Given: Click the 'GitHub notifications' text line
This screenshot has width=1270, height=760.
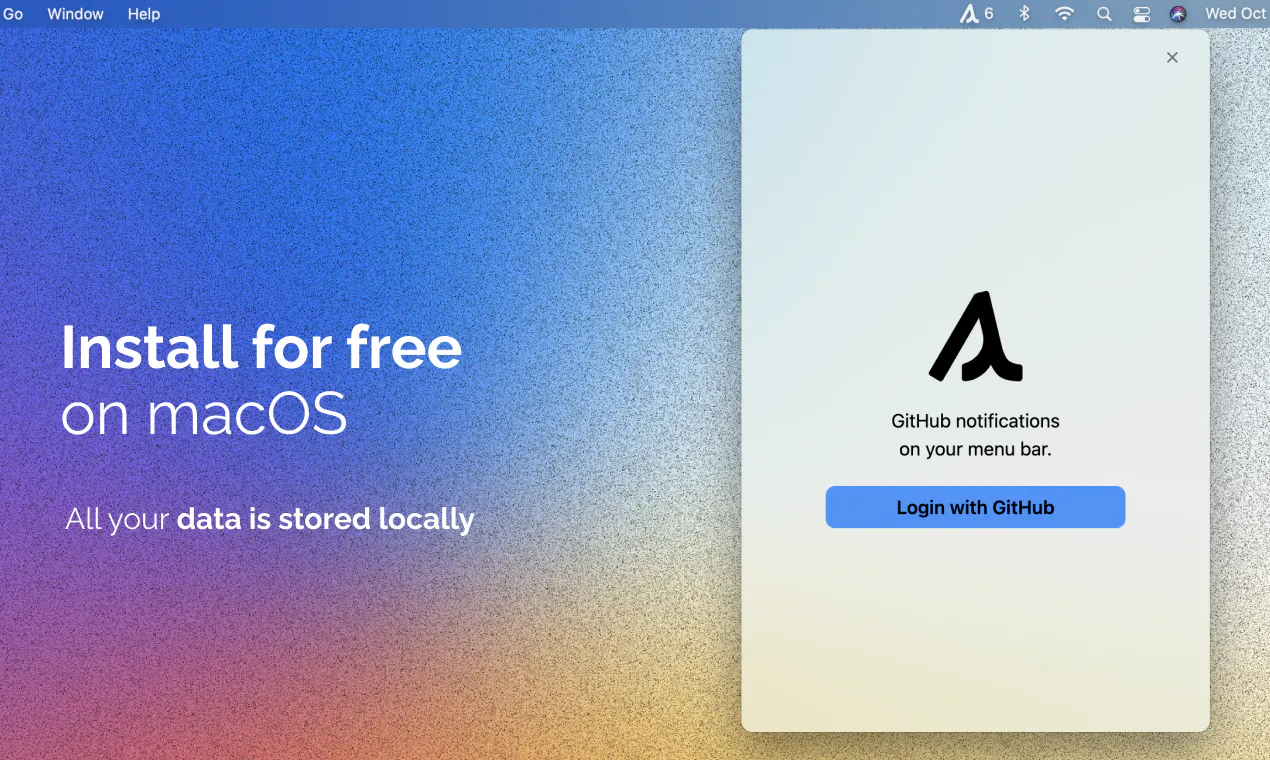Looking at the screenshot, I should (x=975, y=421).
